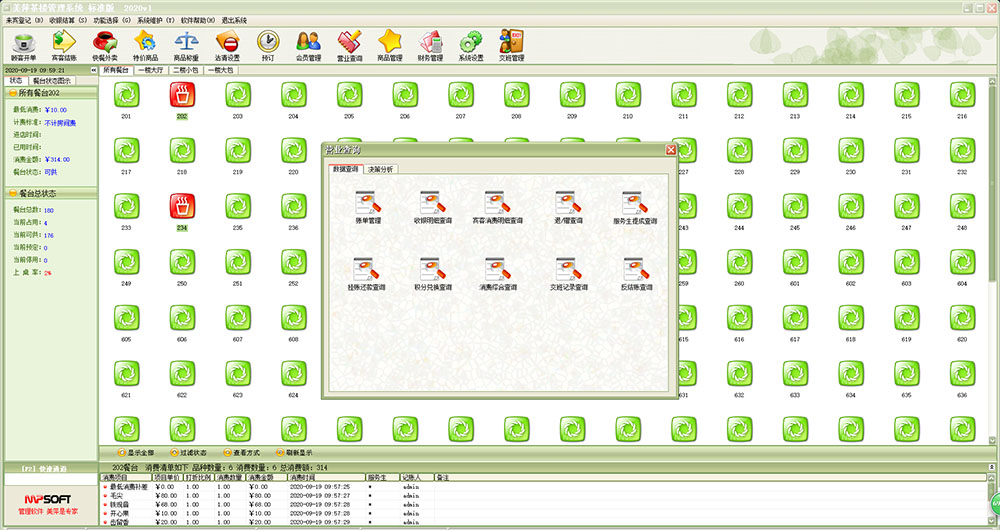Select occupied red table 234
Image resolution: width=1000 pixels, height=530 pixels.
[x=182, y=208]
